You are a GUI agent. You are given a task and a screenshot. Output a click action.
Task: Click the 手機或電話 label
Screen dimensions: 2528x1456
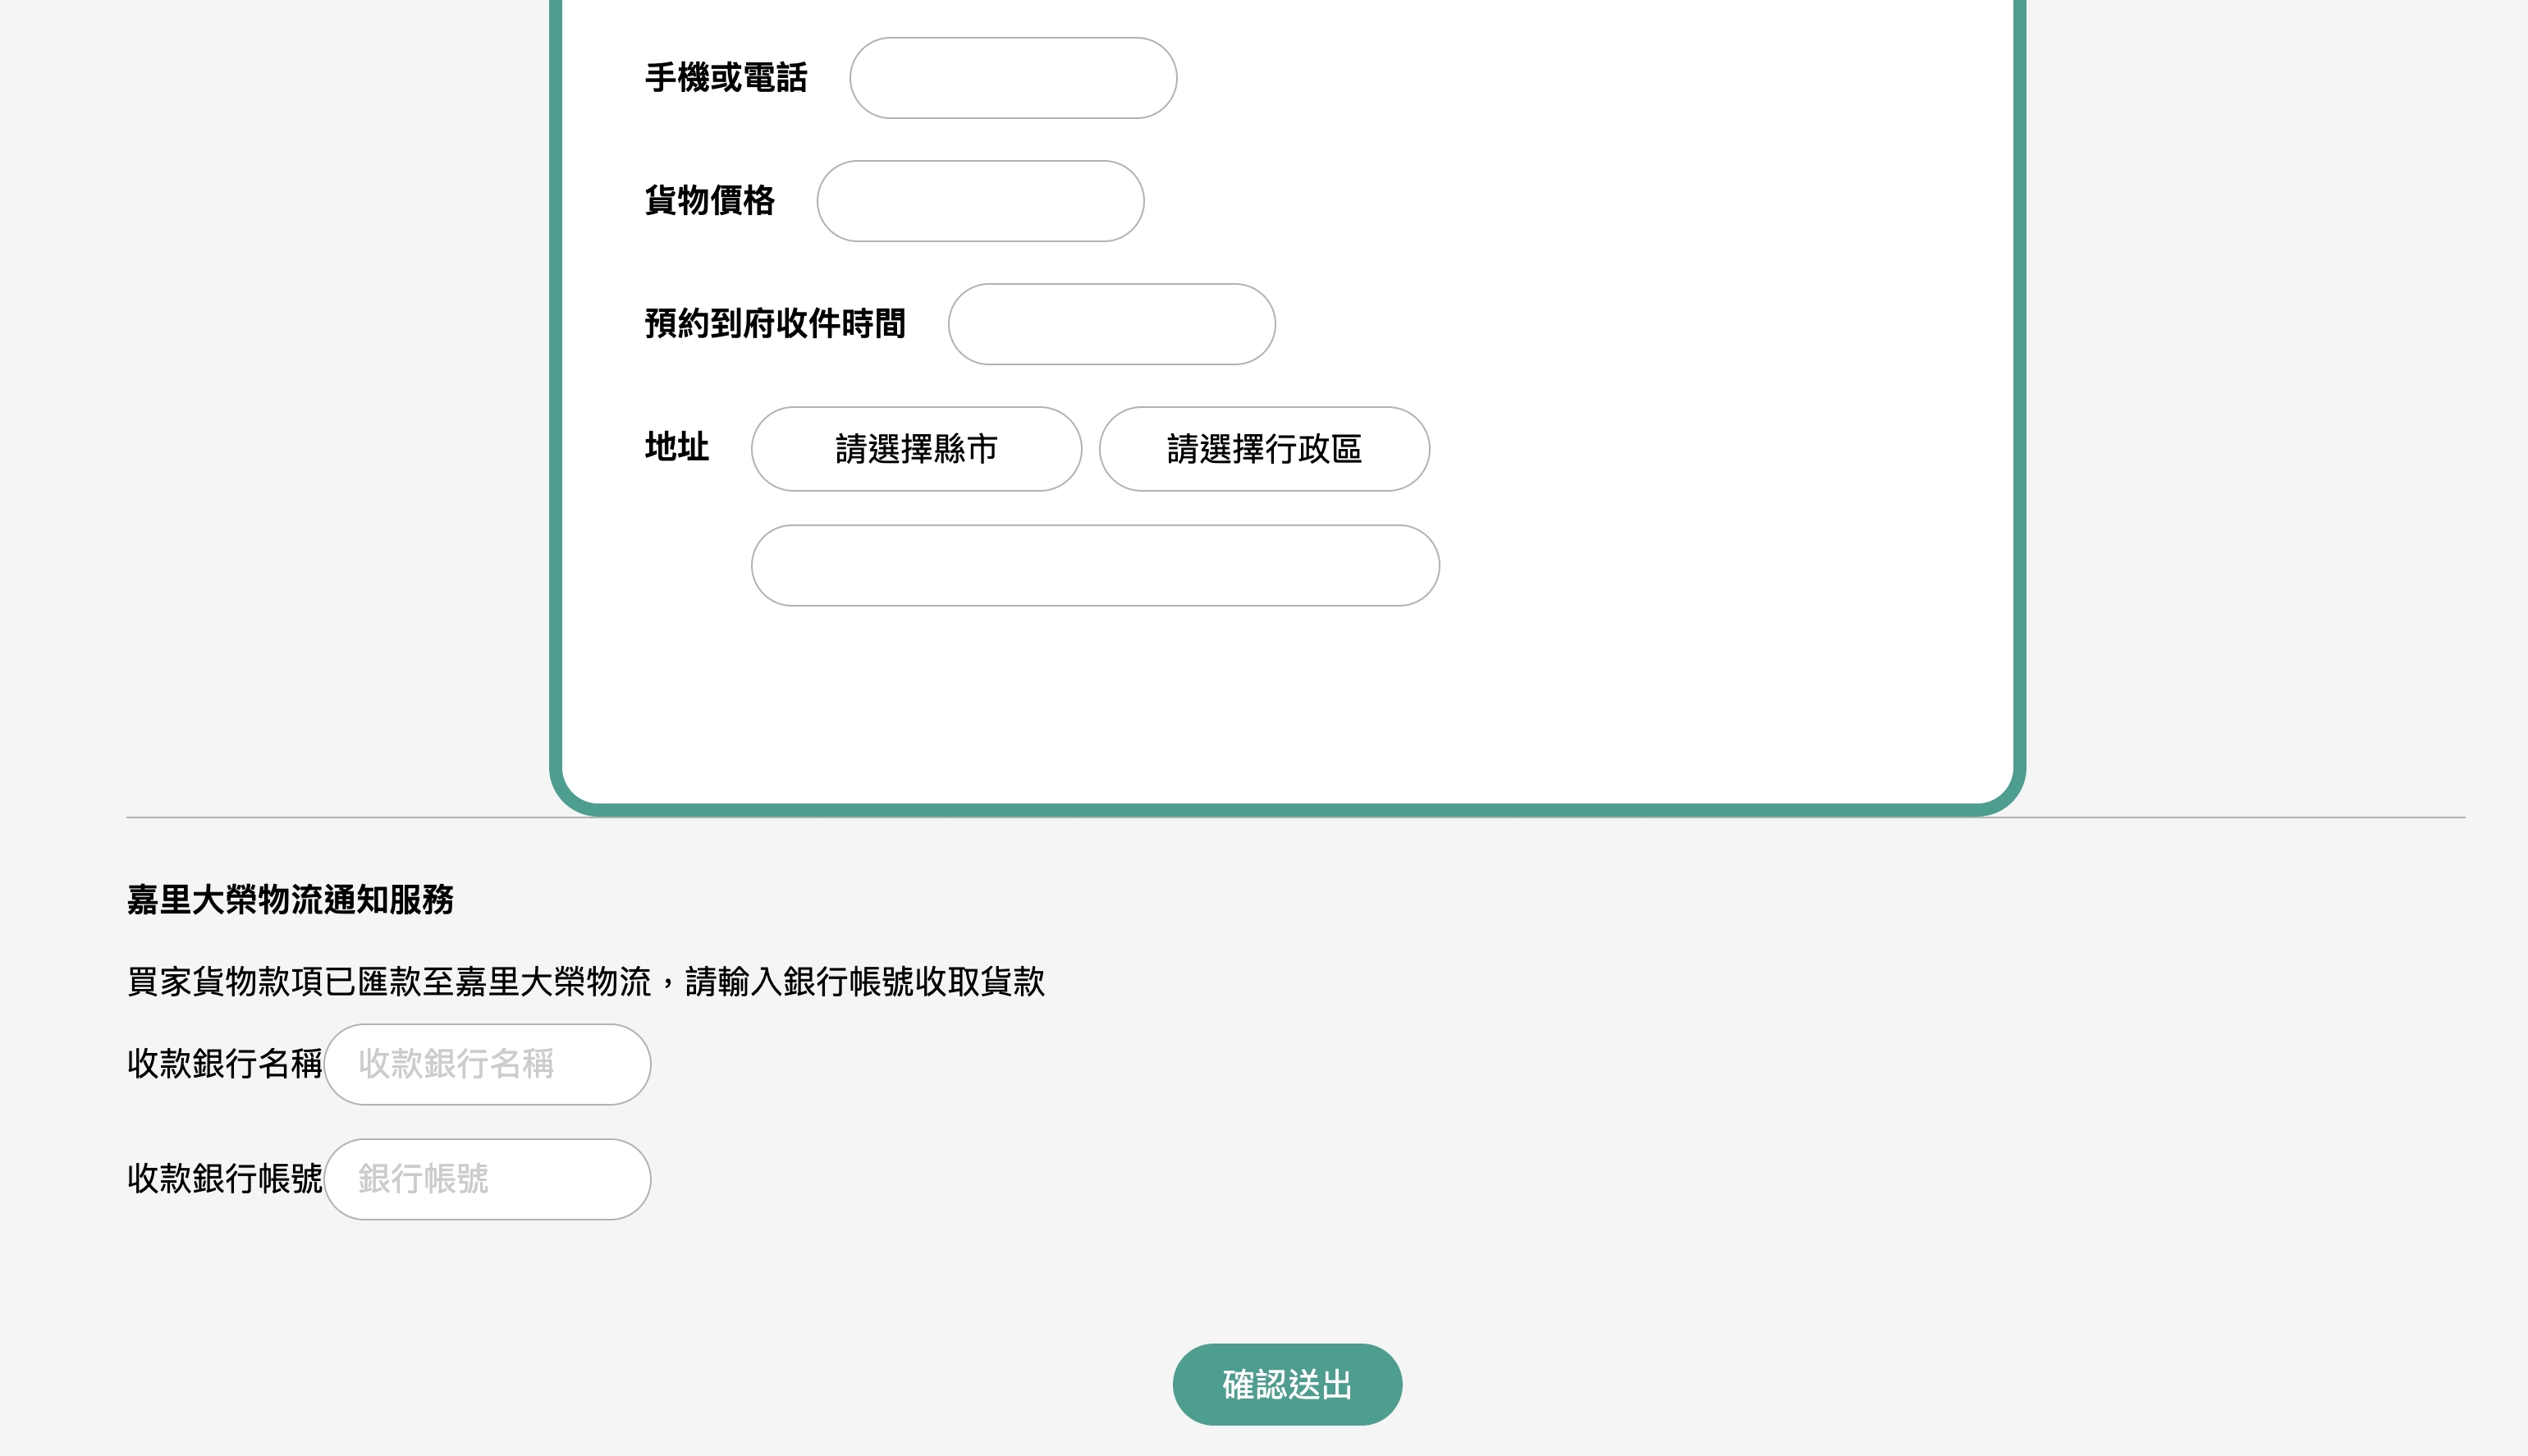coord(726,78)
